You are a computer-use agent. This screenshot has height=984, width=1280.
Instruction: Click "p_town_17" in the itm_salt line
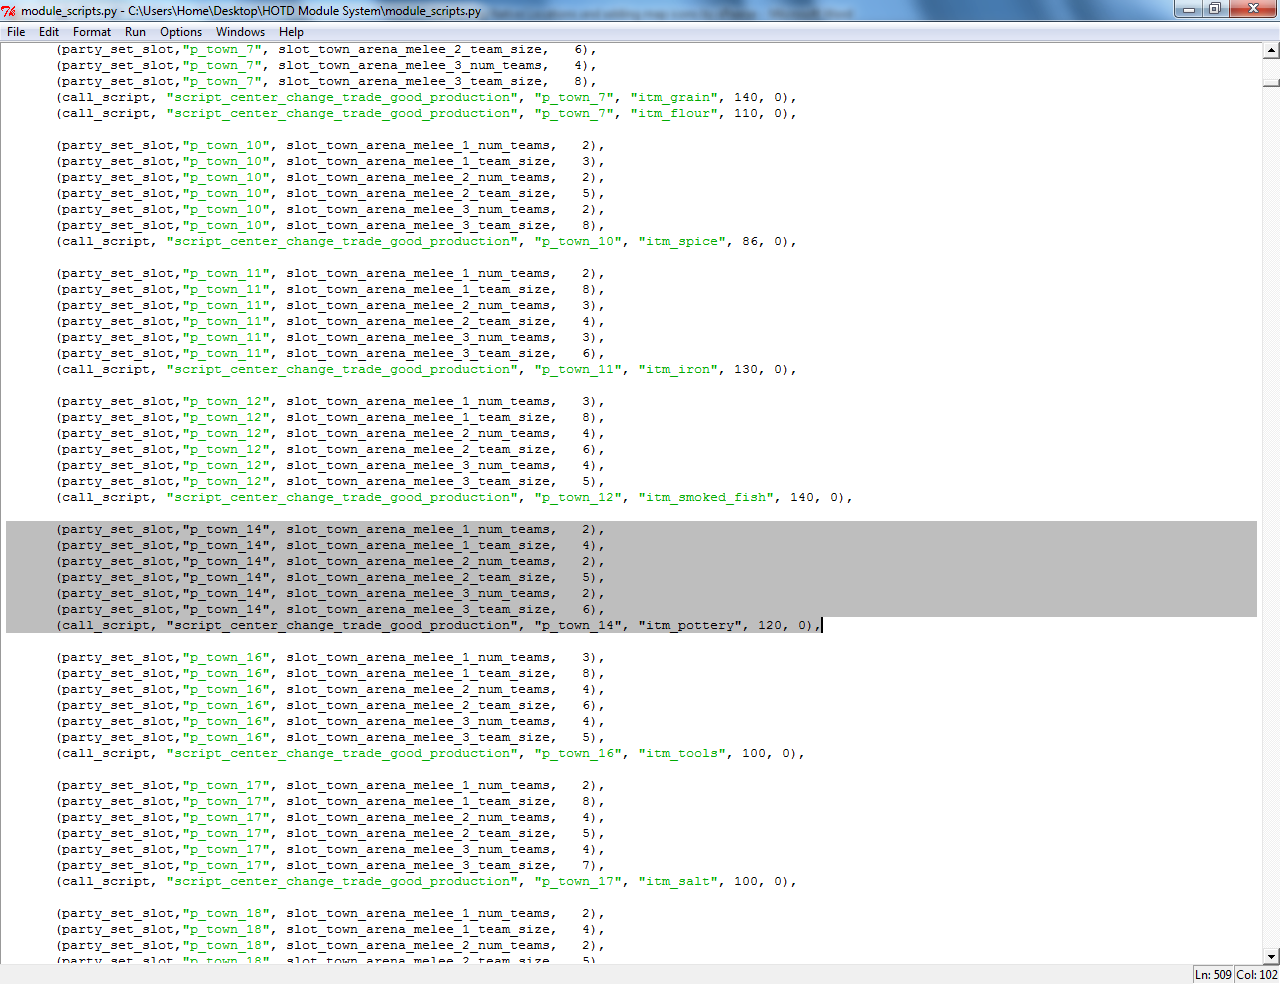click(578, 882)
